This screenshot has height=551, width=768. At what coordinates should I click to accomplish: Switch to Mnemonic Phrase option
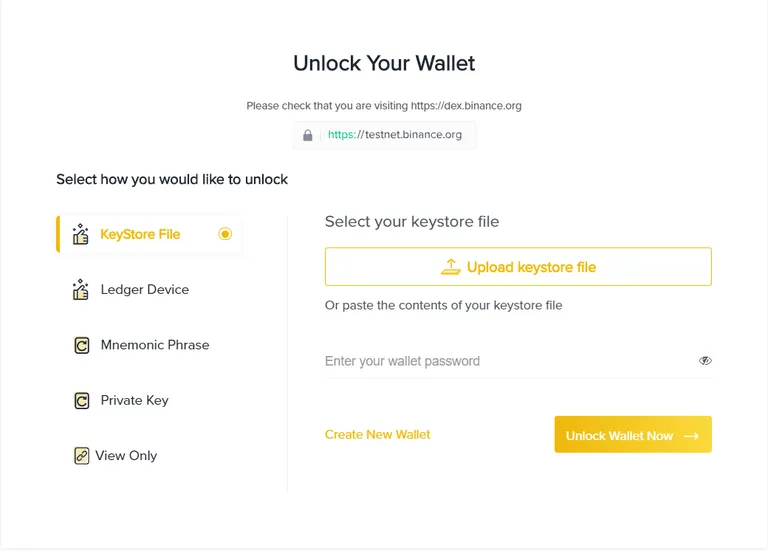point(155,345)
